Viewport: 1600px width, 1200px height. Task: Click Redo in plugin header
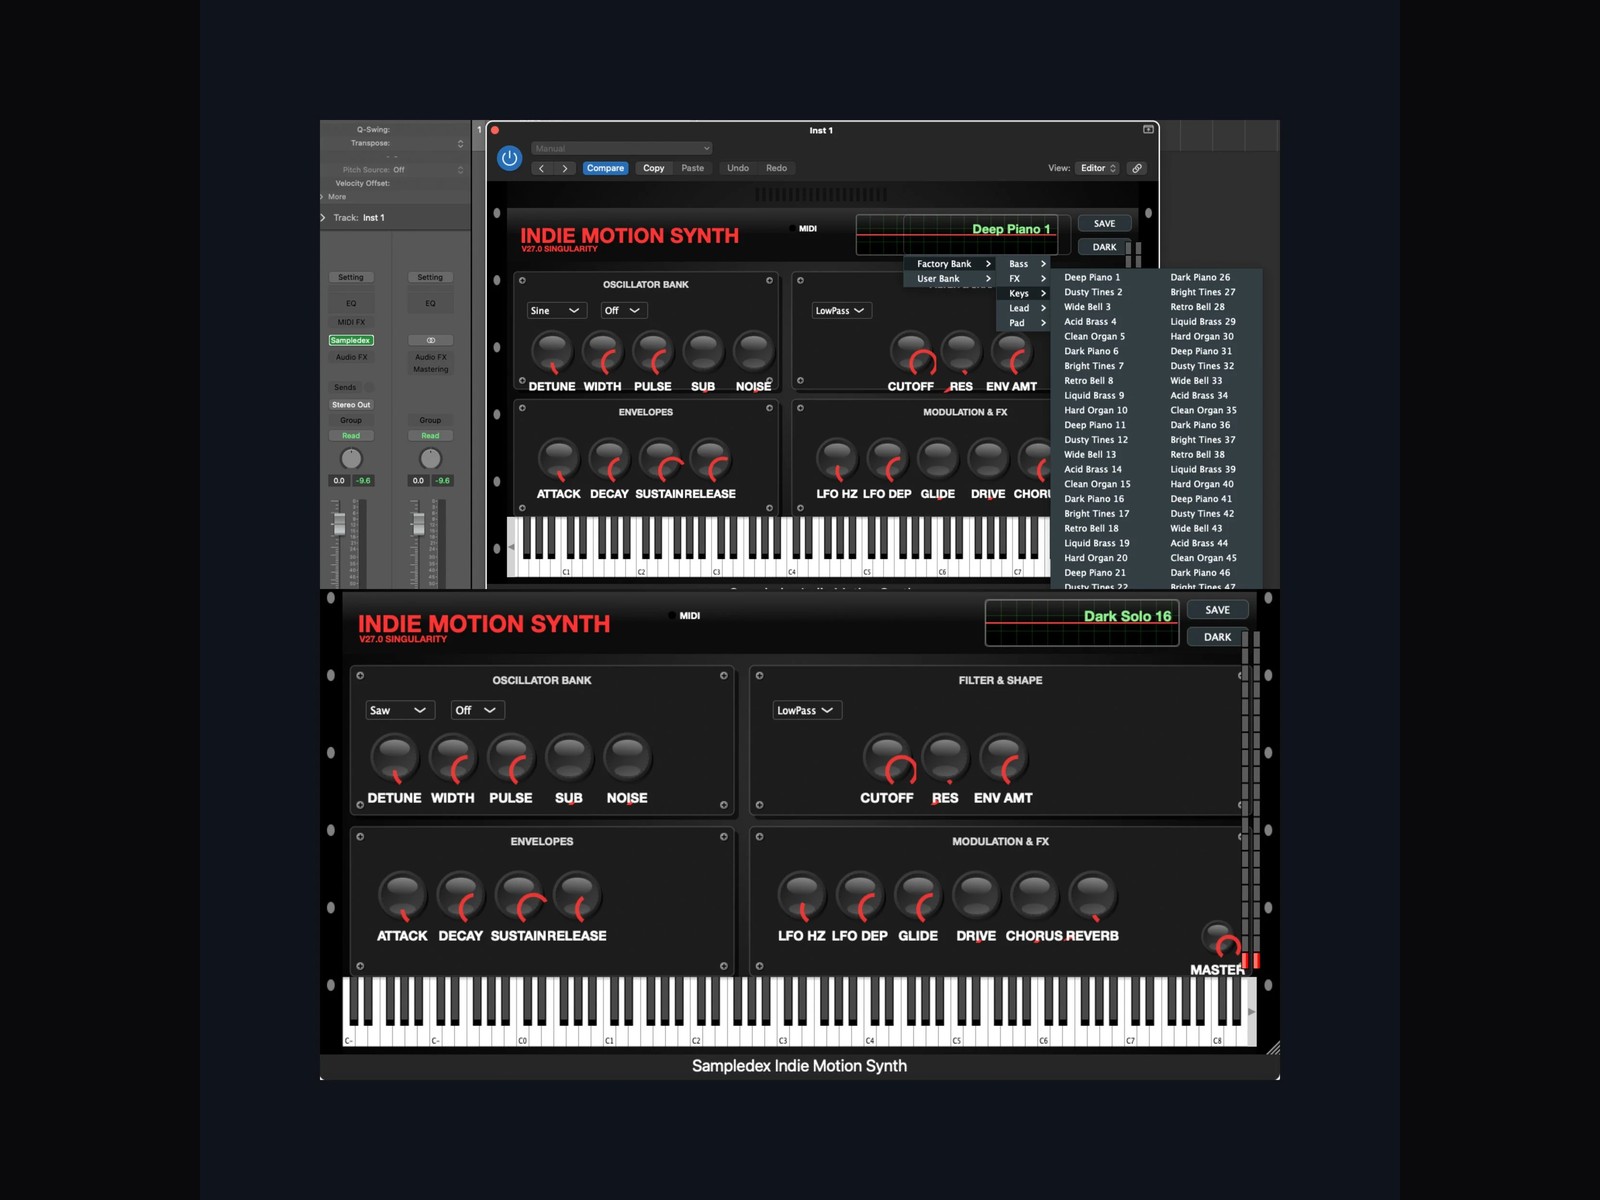(776, 168)
